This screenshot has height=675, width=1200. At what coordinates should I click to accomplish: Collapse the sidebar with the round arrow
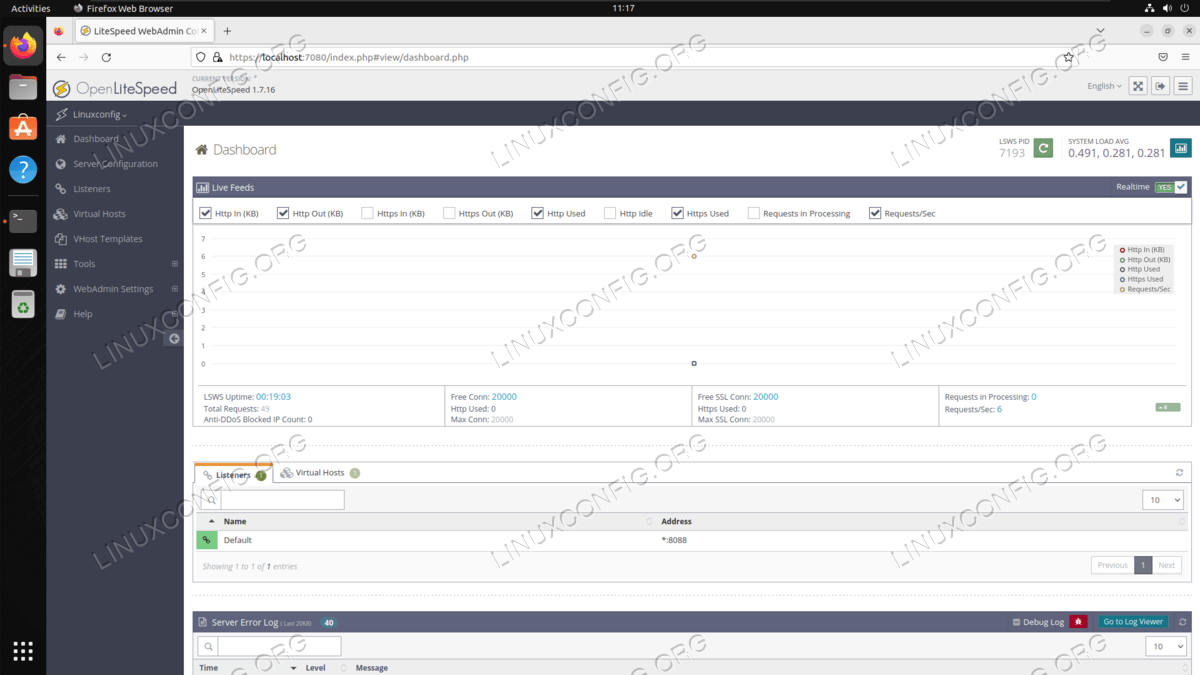coord(174,339)
